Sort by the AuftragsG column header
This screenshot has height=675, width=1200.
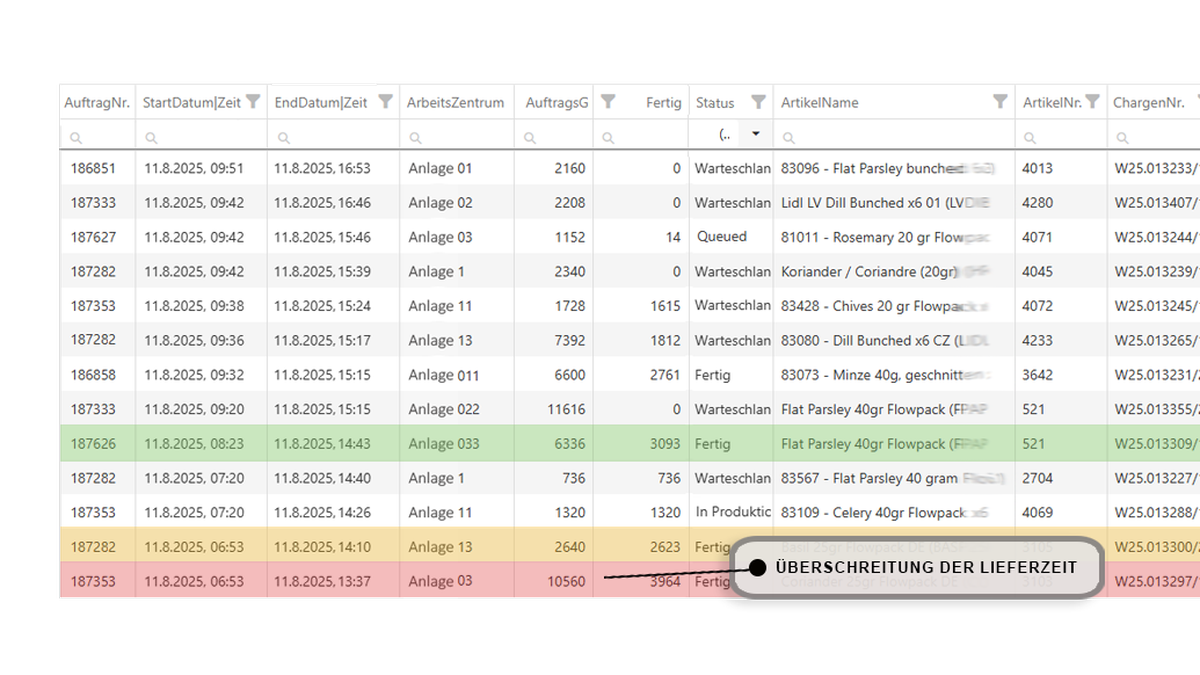click(x=556, y=102)
